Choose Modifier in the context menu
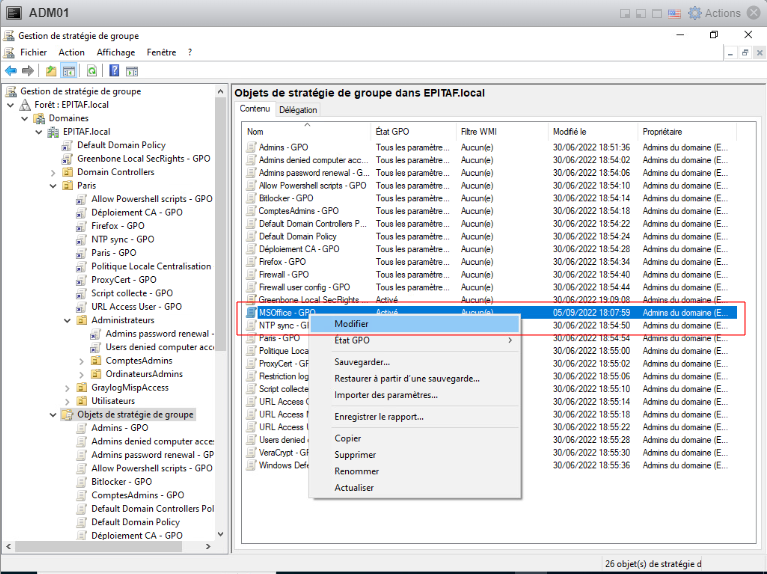The width and height of the screenshot is (767, 574). point(351,324)
